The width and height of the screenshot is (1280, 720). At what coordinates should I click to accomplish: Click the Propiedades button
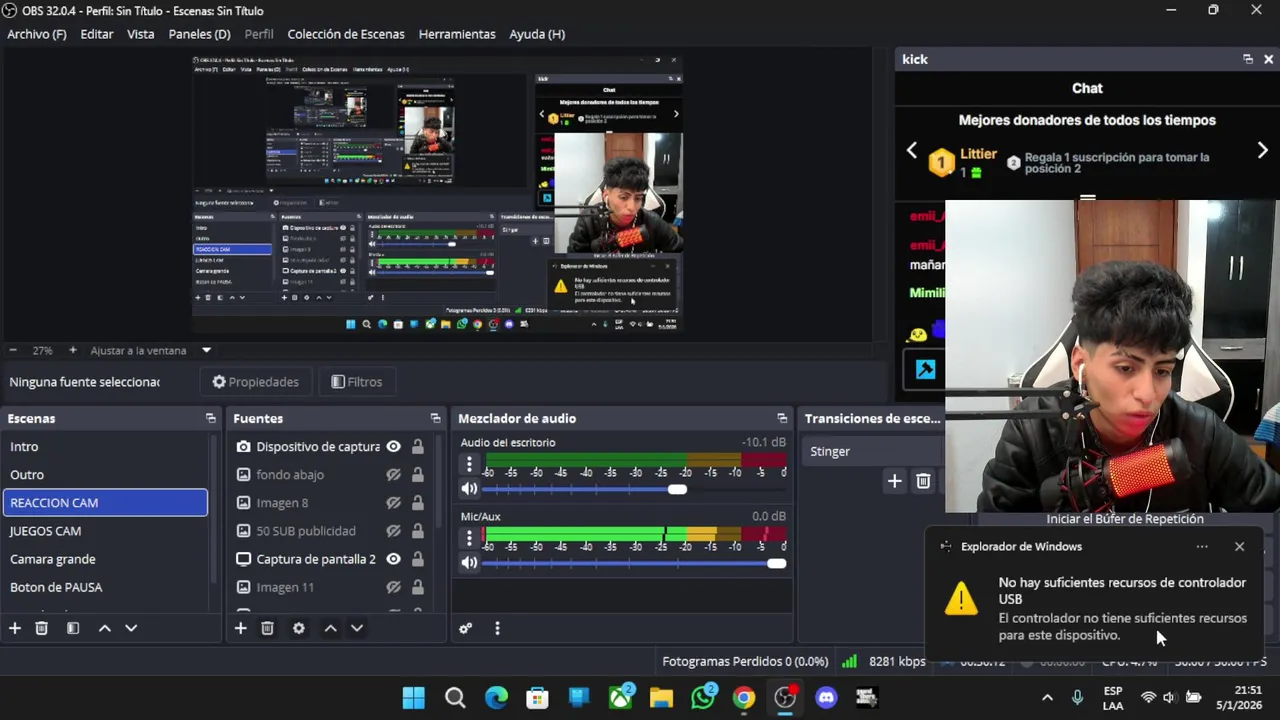(256, 382)
